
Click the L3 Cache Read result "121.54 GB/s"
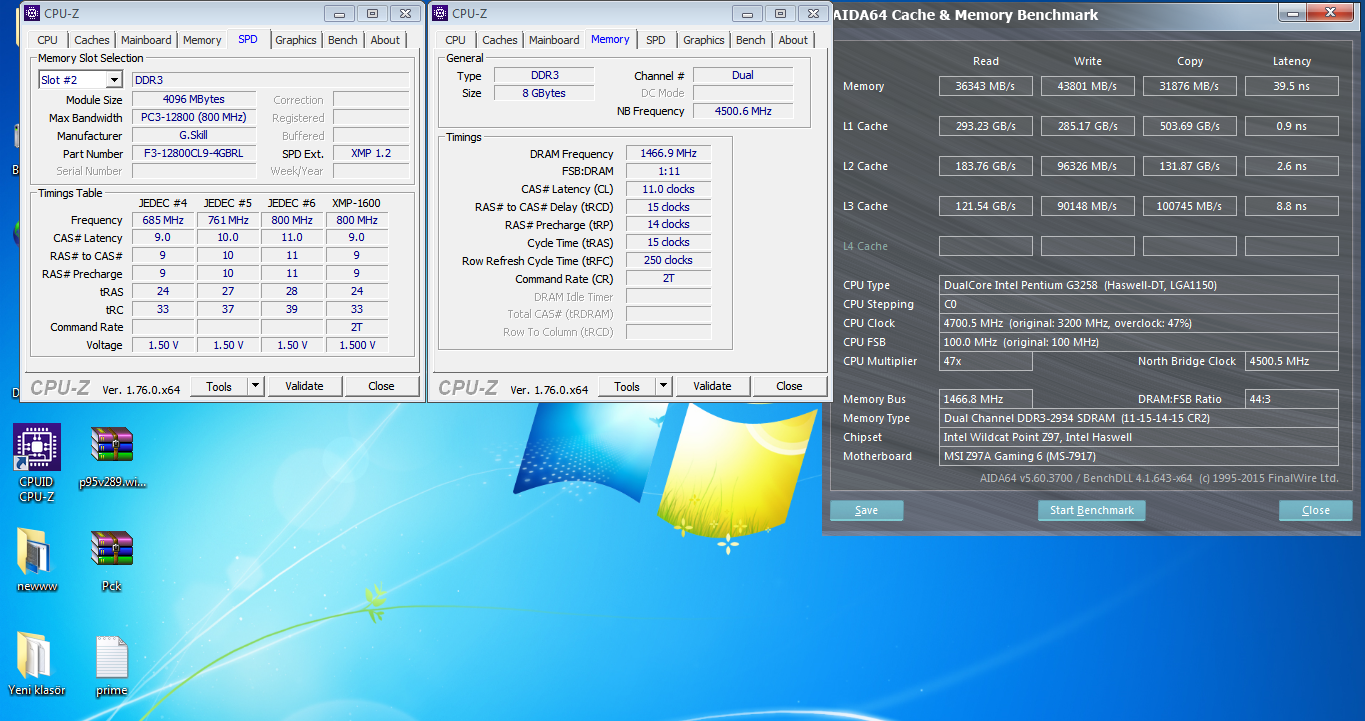(x=985, y=206)
